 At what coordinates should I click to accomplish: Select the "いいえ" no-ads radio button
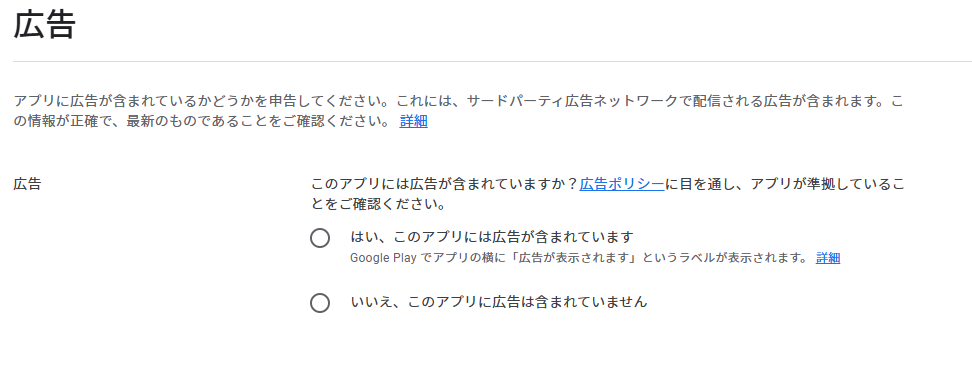[x=320, y=303]
